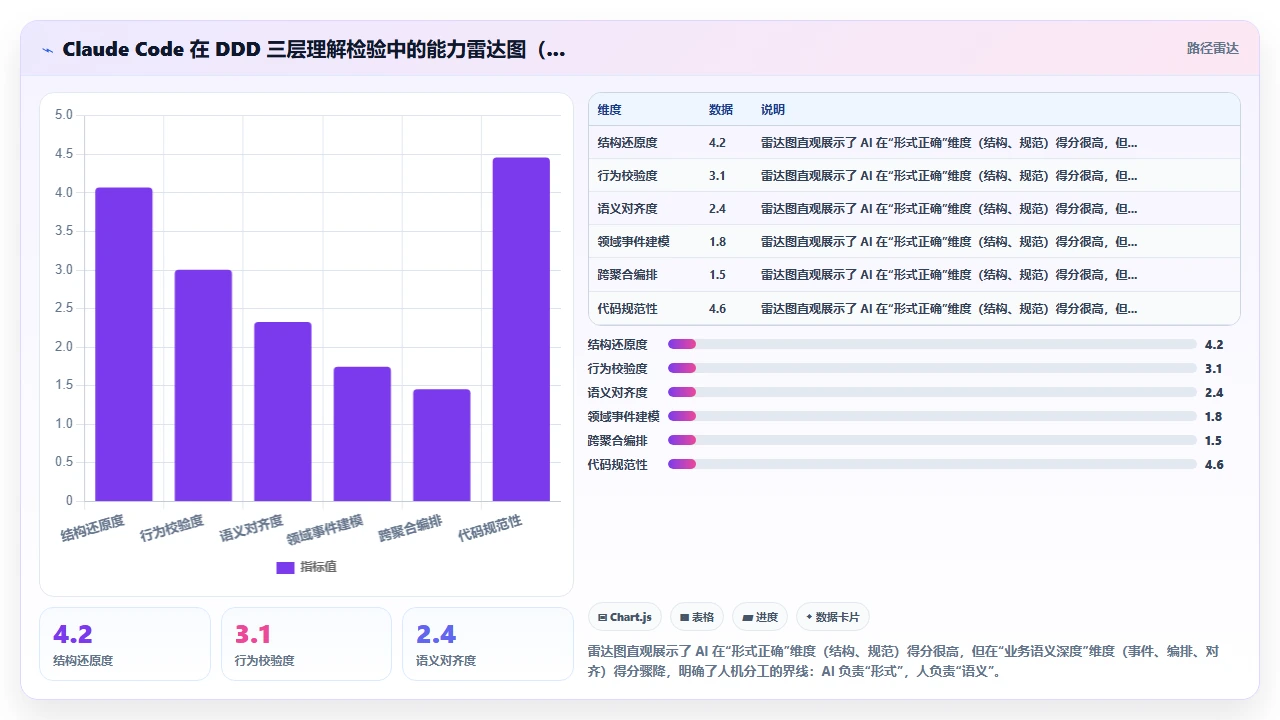1280x720 pixels.
Task: Click the 领域事件建模 table row cell
Action: [633, 242]
